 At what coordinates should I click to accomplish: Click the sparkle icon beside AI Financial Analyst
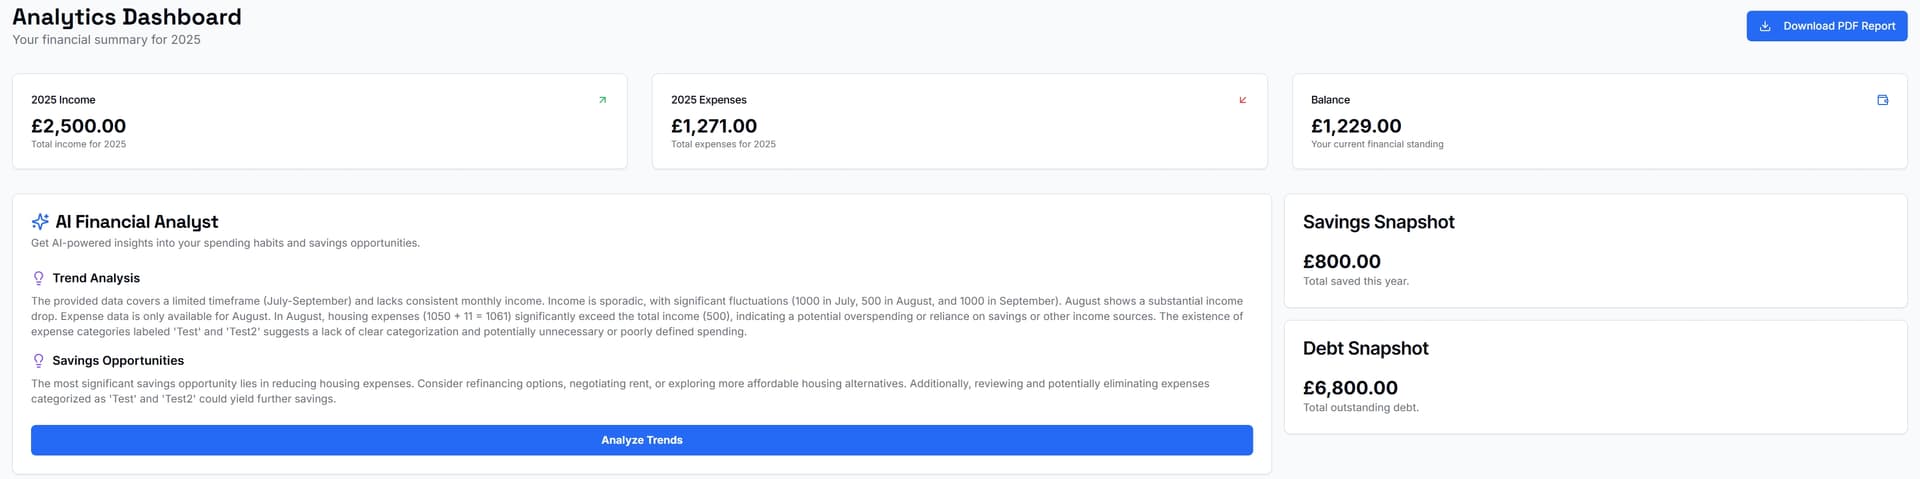[x=40, y=222]
